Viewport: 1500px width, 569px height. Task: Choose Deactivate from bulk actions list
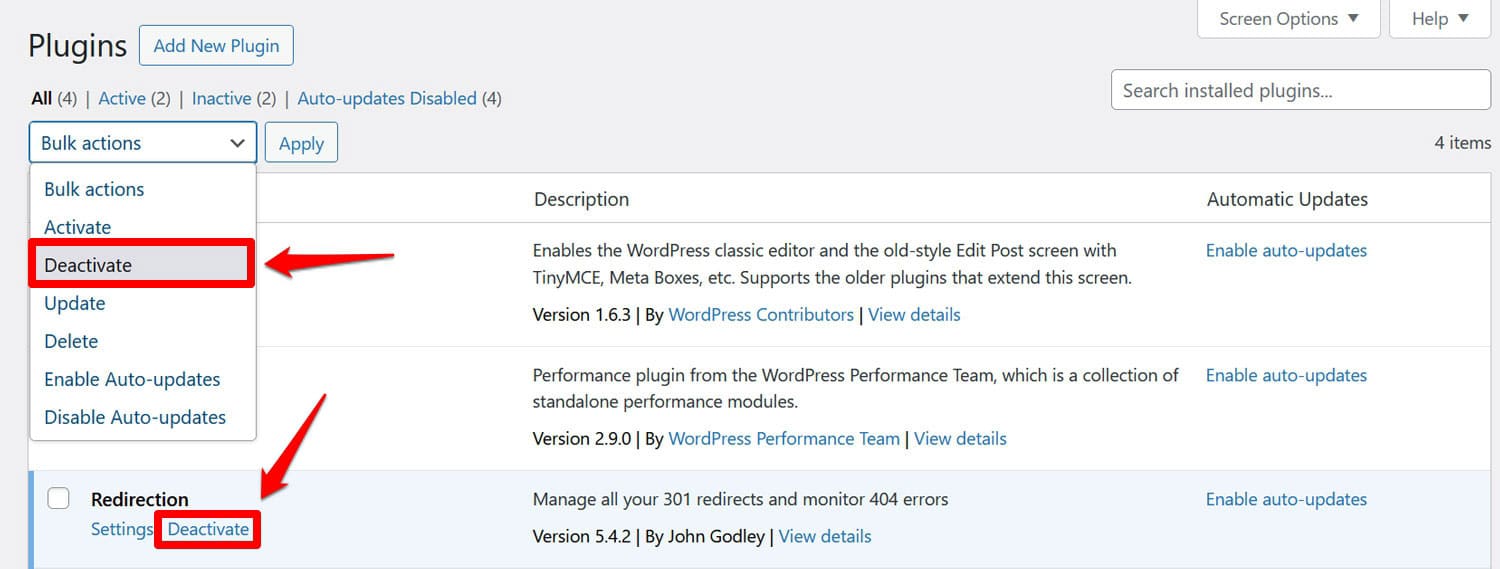(x=88, y=265)
